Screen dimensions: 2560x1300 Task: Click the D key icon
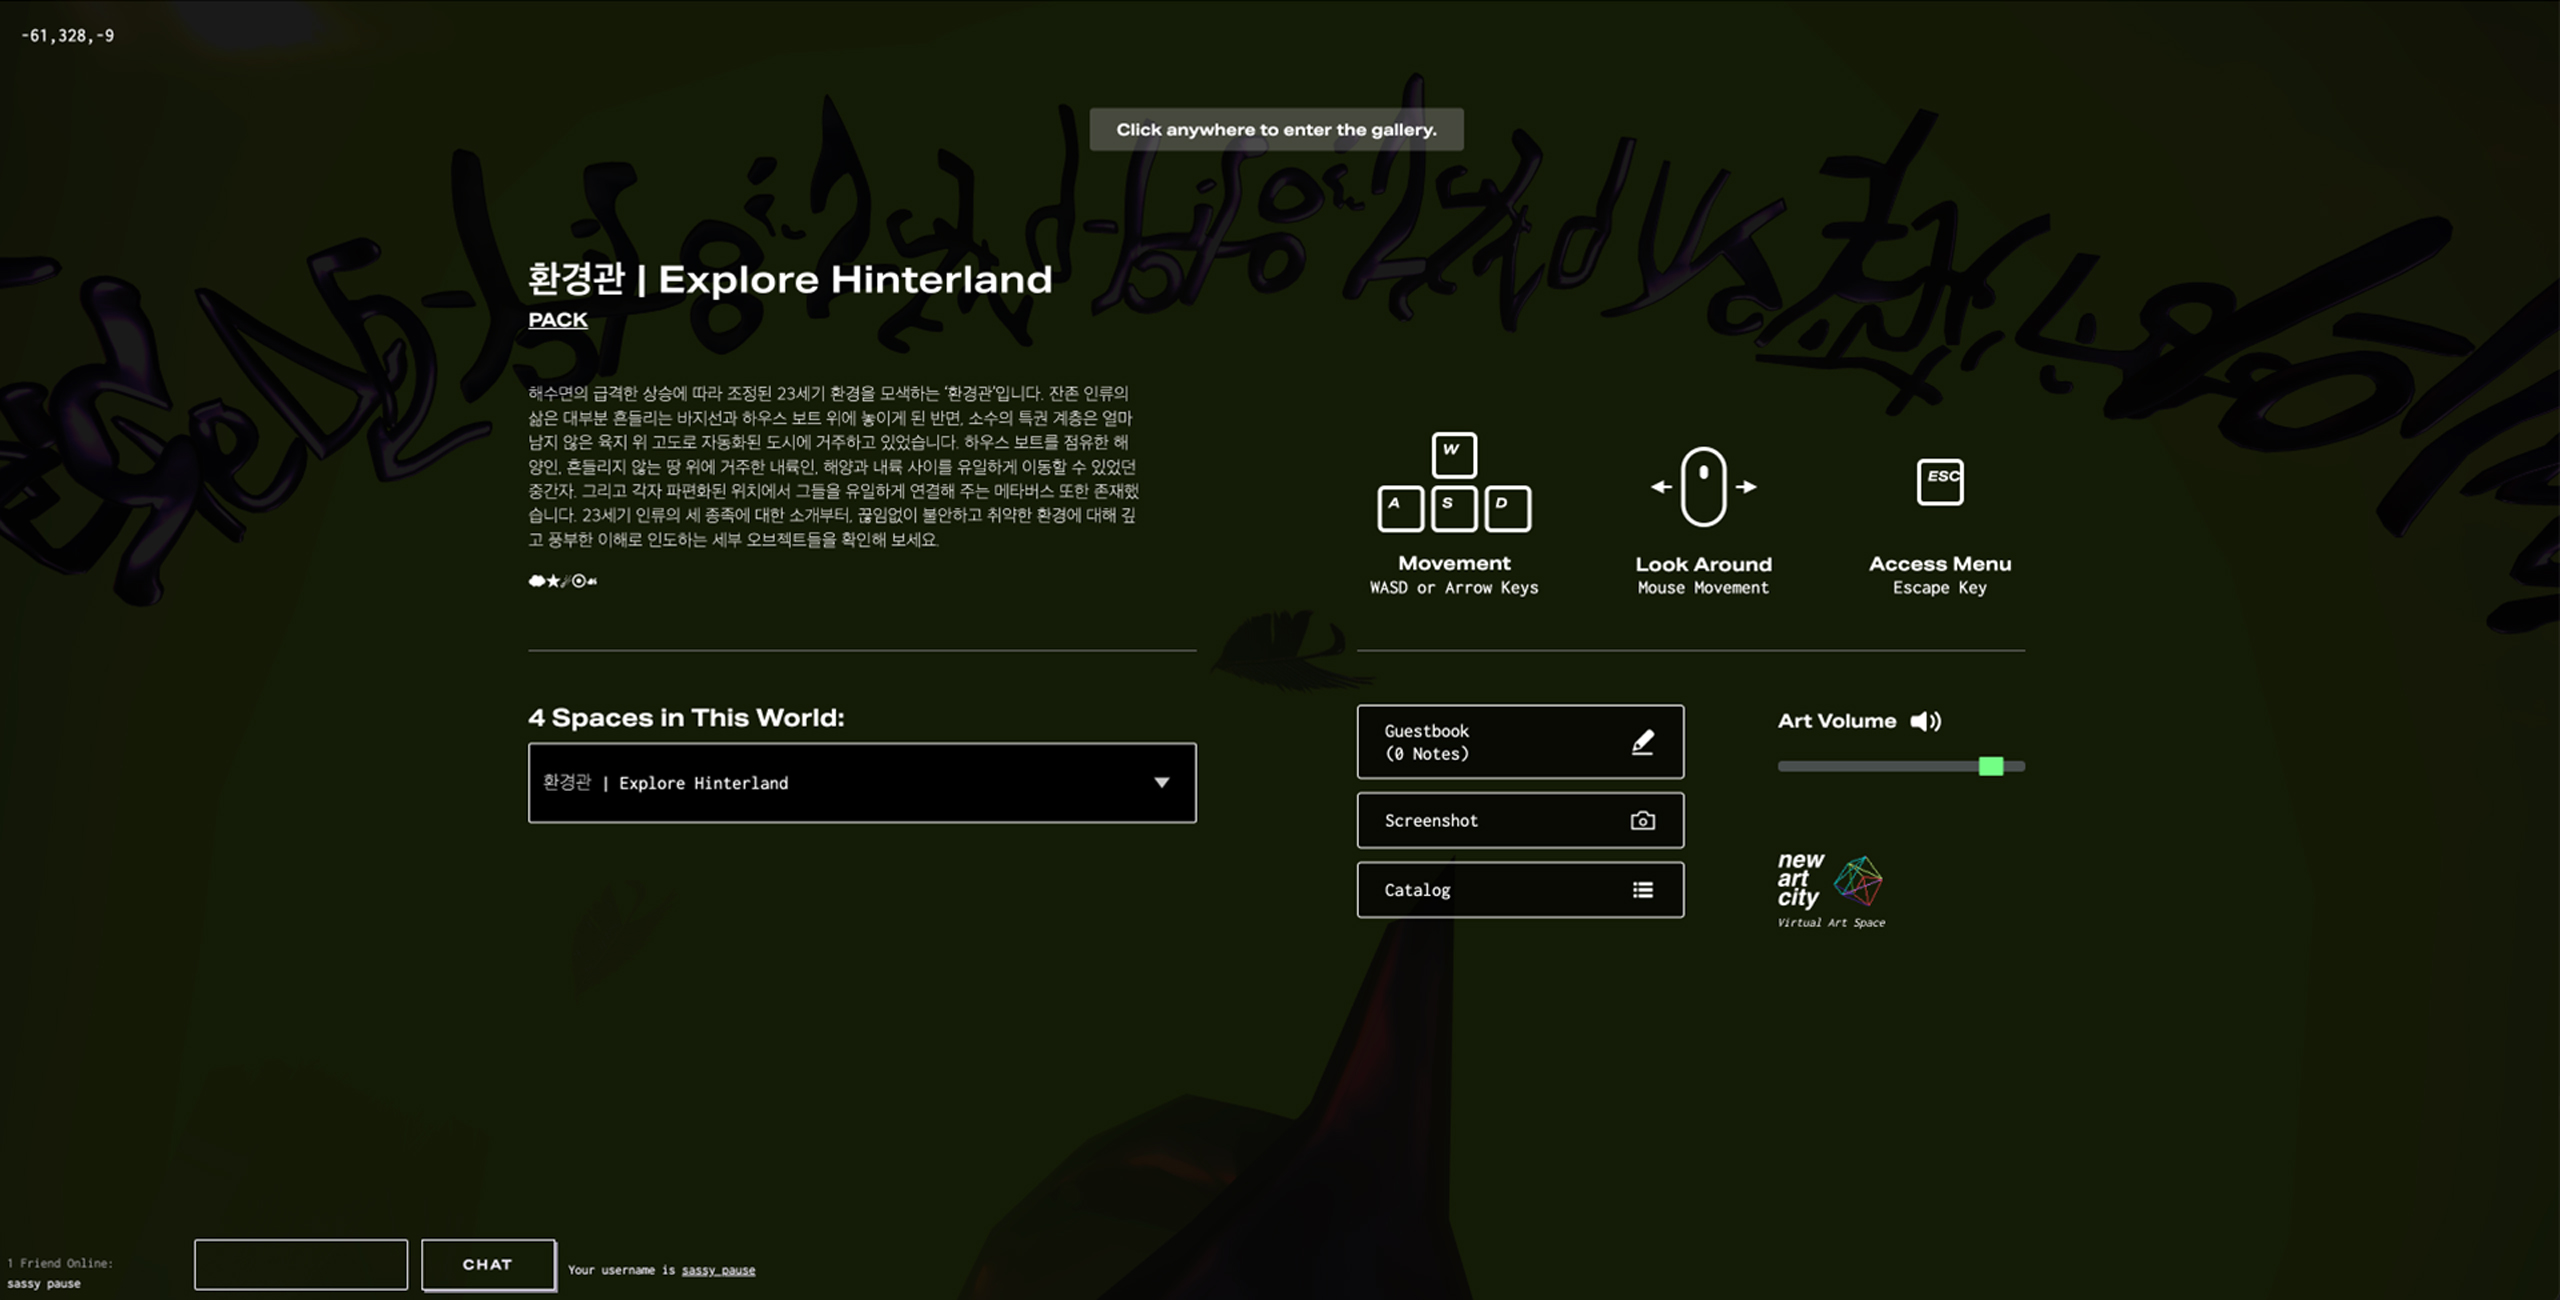[1506, 508]
